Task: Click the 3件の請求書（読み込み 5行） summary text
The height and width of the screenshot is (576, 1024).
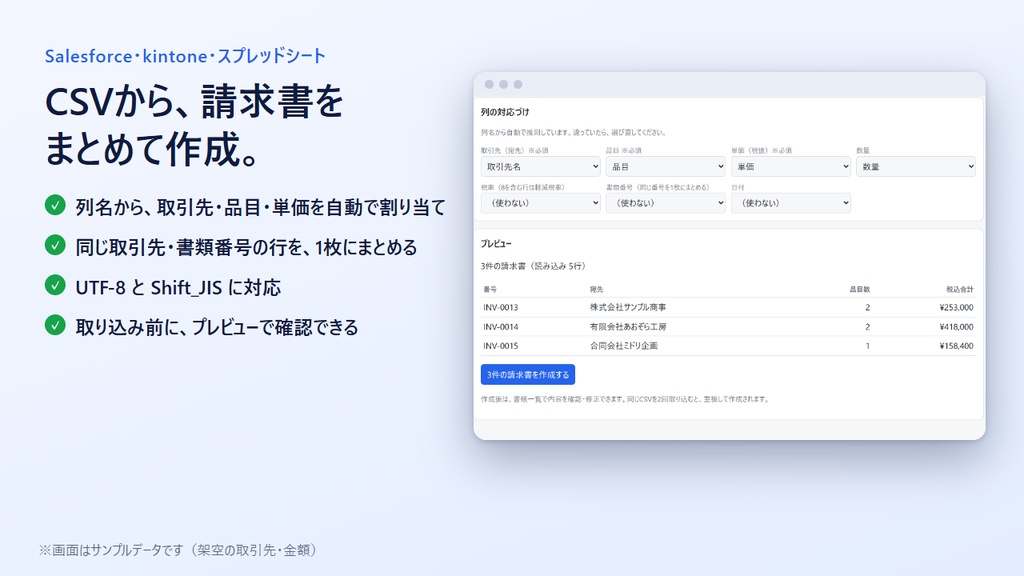Action: 534,266
